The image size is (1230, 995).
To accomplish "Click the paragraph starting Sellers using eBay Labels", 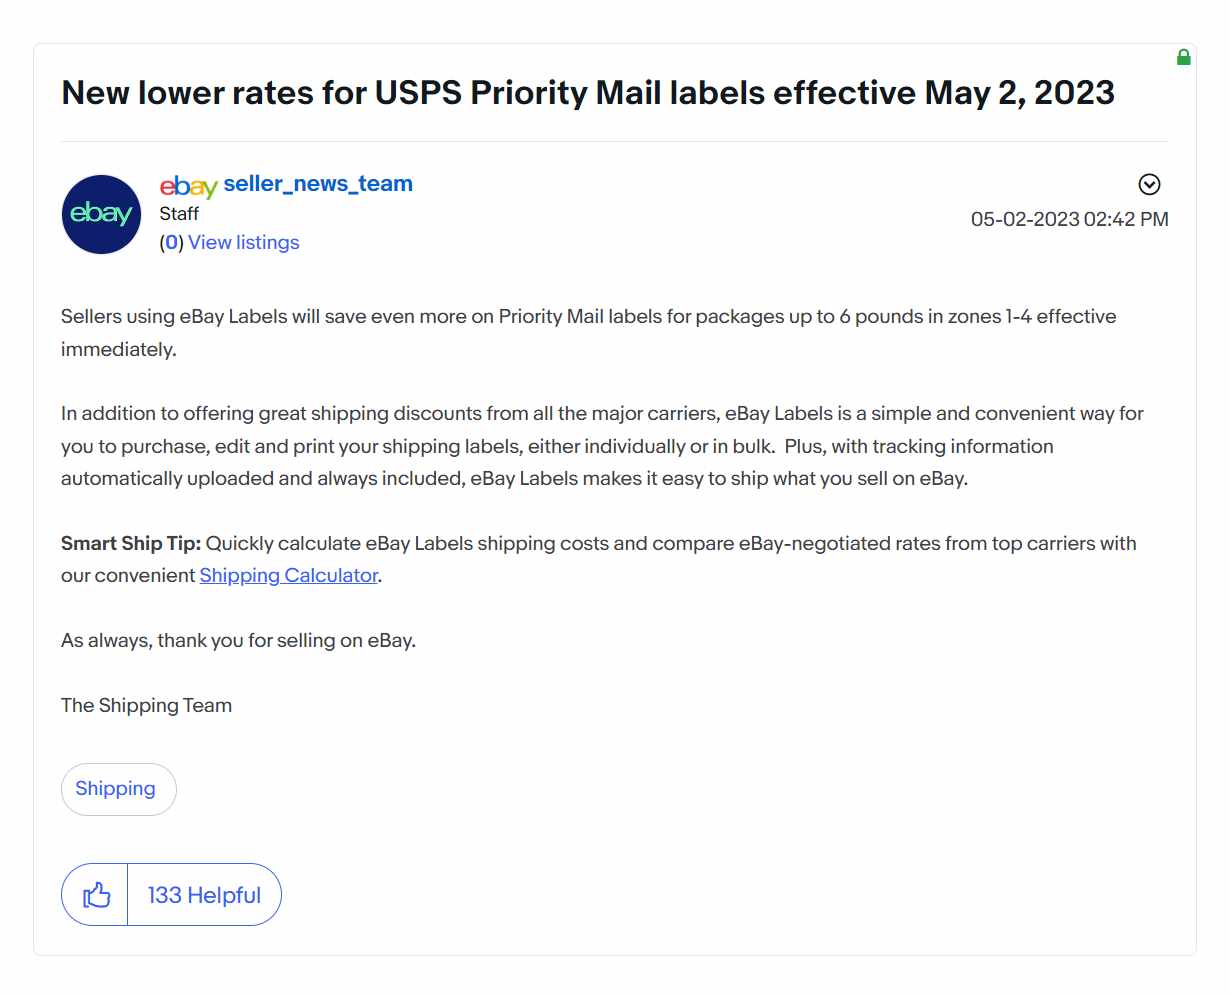I will pos(589,333).
